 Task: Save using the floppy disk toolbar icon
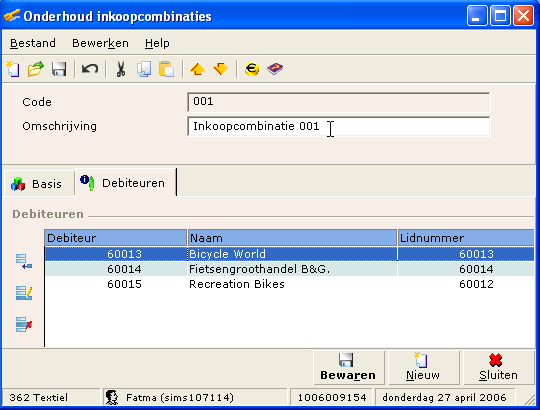59,69
